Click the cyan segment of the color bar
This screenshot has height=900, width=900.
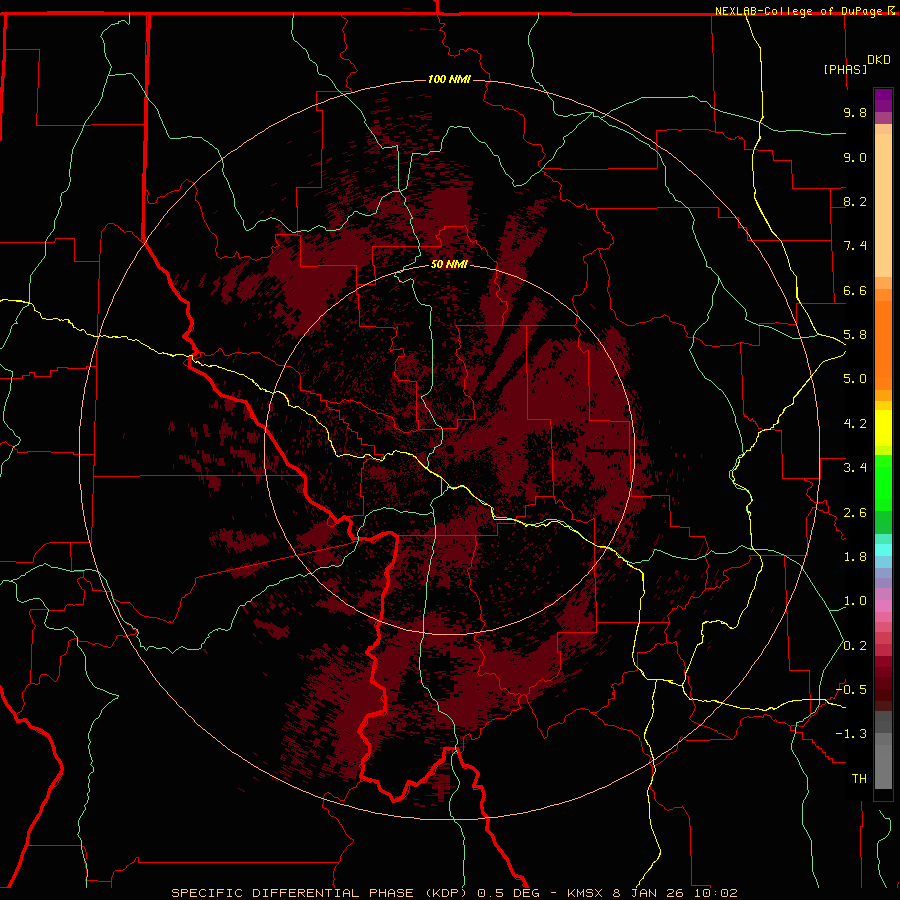point(883,549)
